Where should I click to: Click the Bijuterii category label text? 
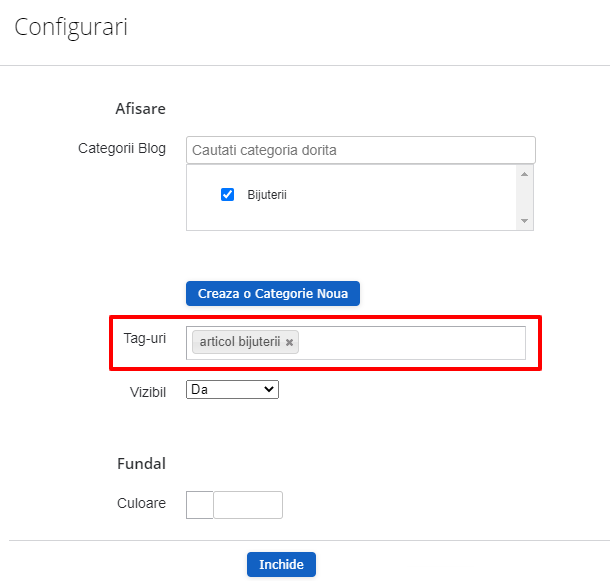(x=267, y=194)
